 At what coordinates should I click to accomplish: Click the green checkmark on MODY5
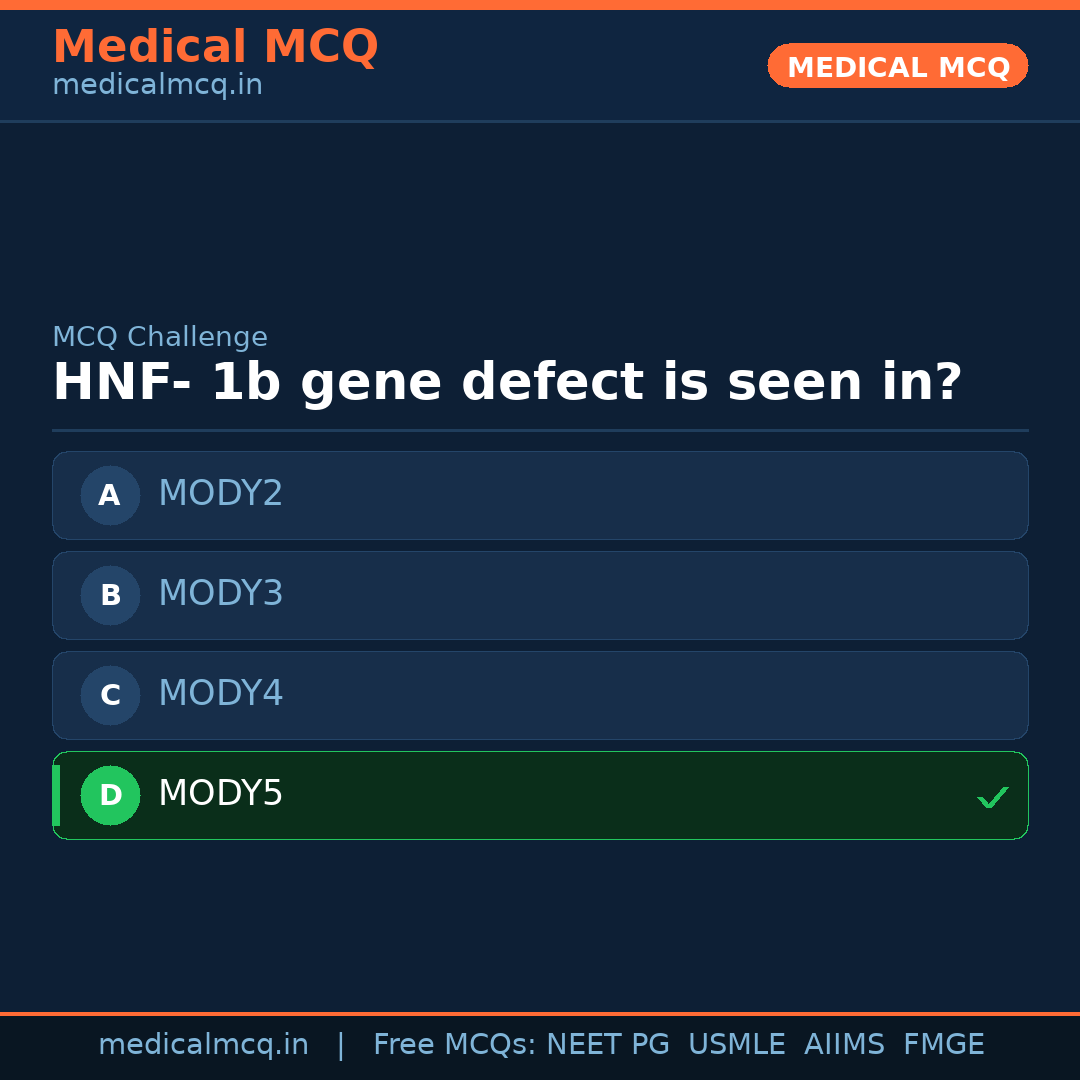[992, 797]
